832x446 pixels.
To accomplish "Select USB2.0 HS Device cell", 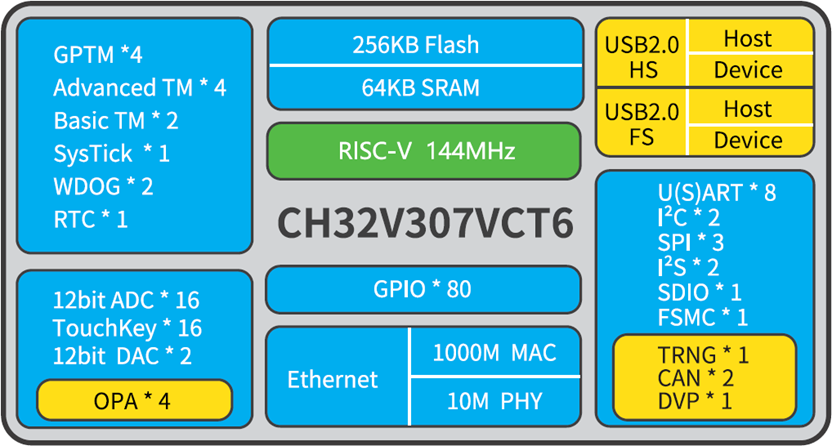I will point(750,70).
